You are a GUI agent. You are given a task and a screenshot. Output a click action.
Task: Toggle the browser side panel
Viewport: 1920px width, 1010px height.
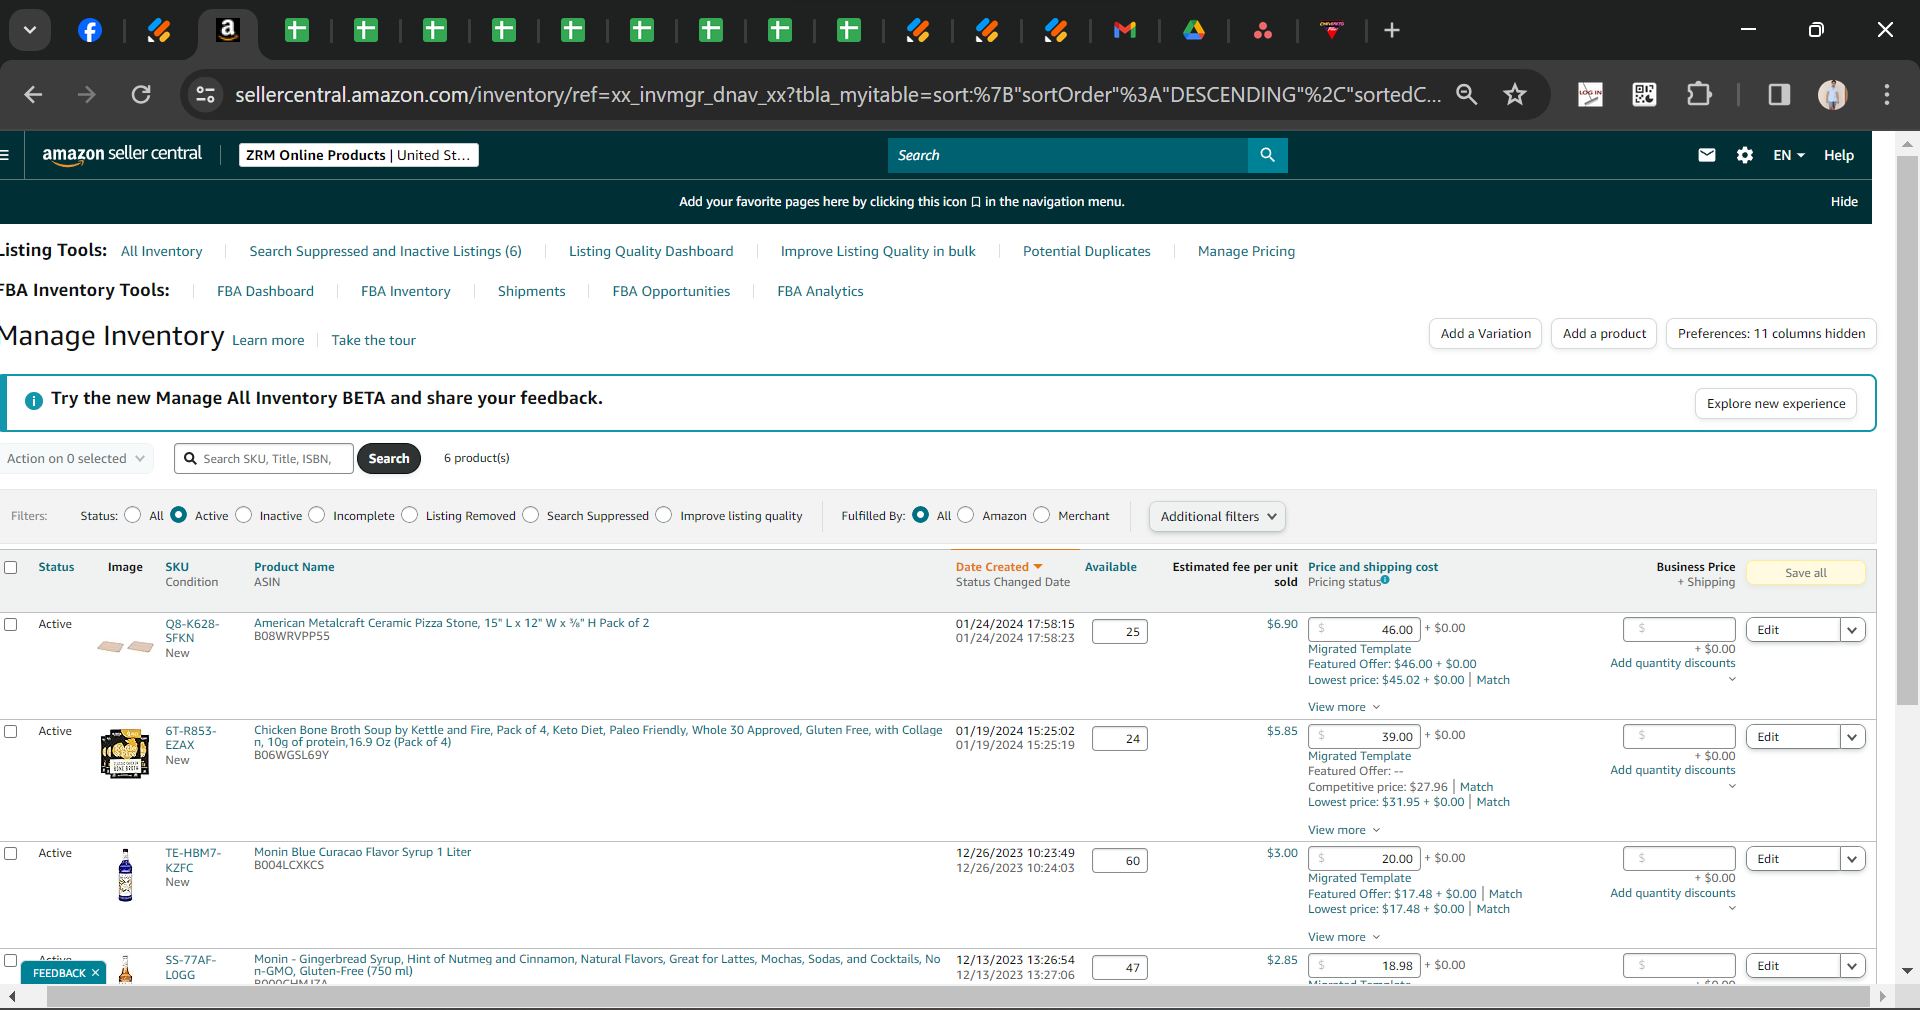pyautogui.click(x=1779, y=94)
